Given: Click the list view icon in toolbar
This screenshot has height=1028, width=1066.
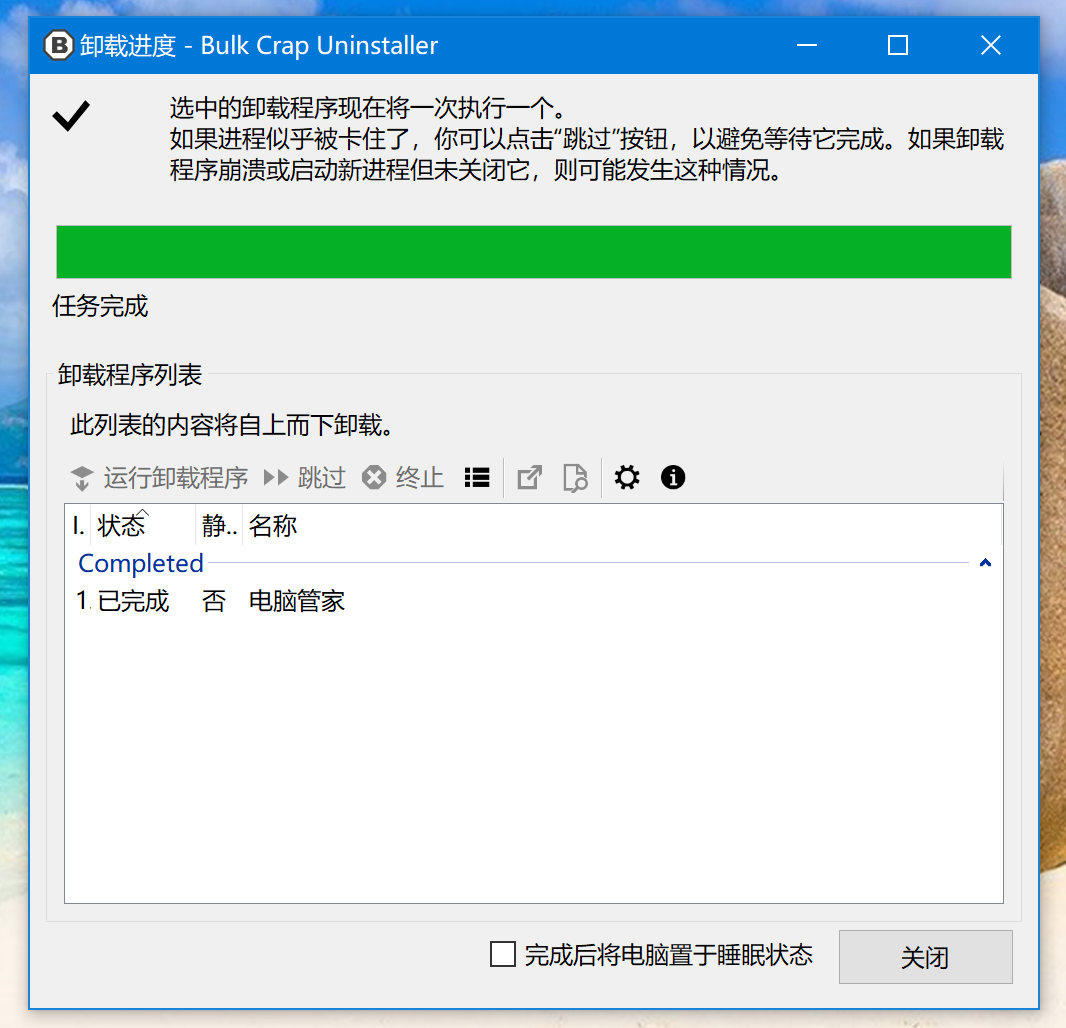Looking at the screenshot, I should (x=477, y=478).
